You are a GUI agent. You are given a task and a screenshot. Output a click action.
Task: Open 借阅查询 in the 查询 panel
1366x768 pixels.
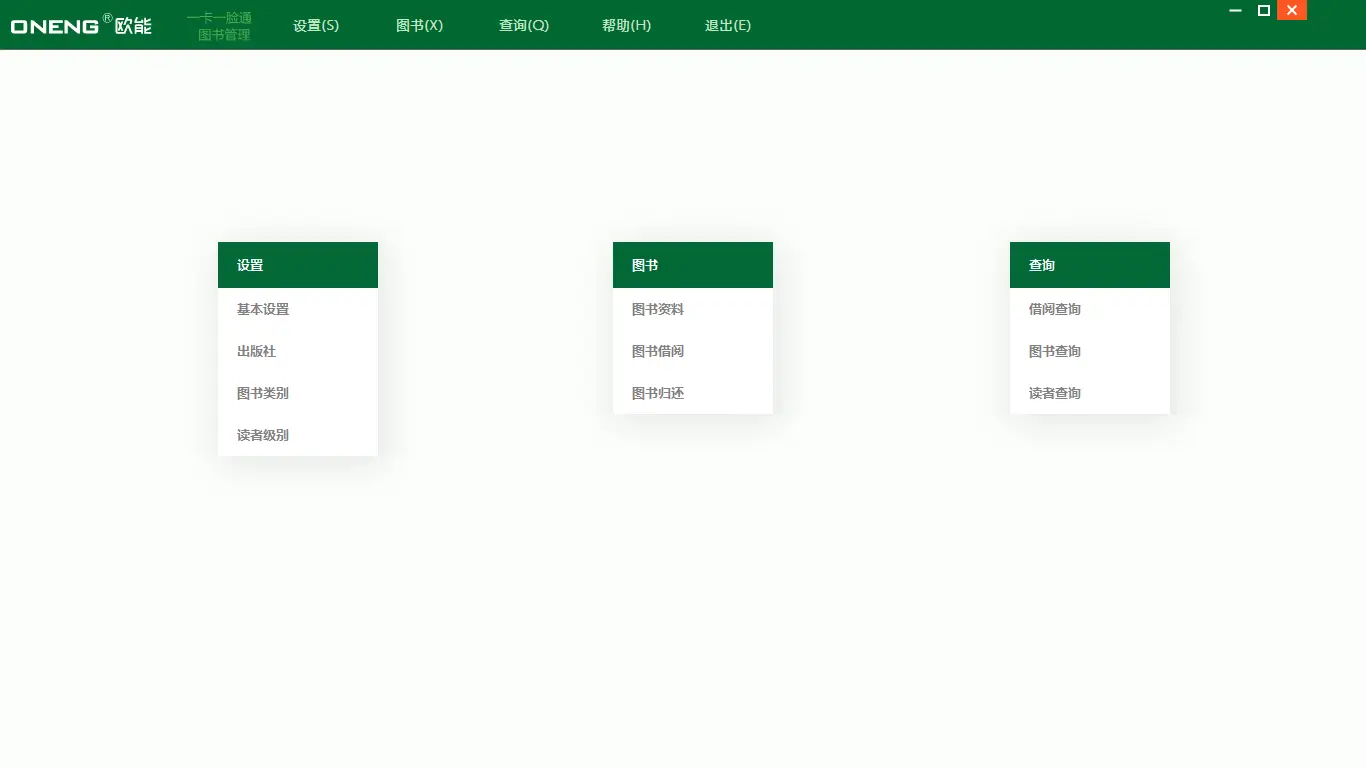point(1054,309)
